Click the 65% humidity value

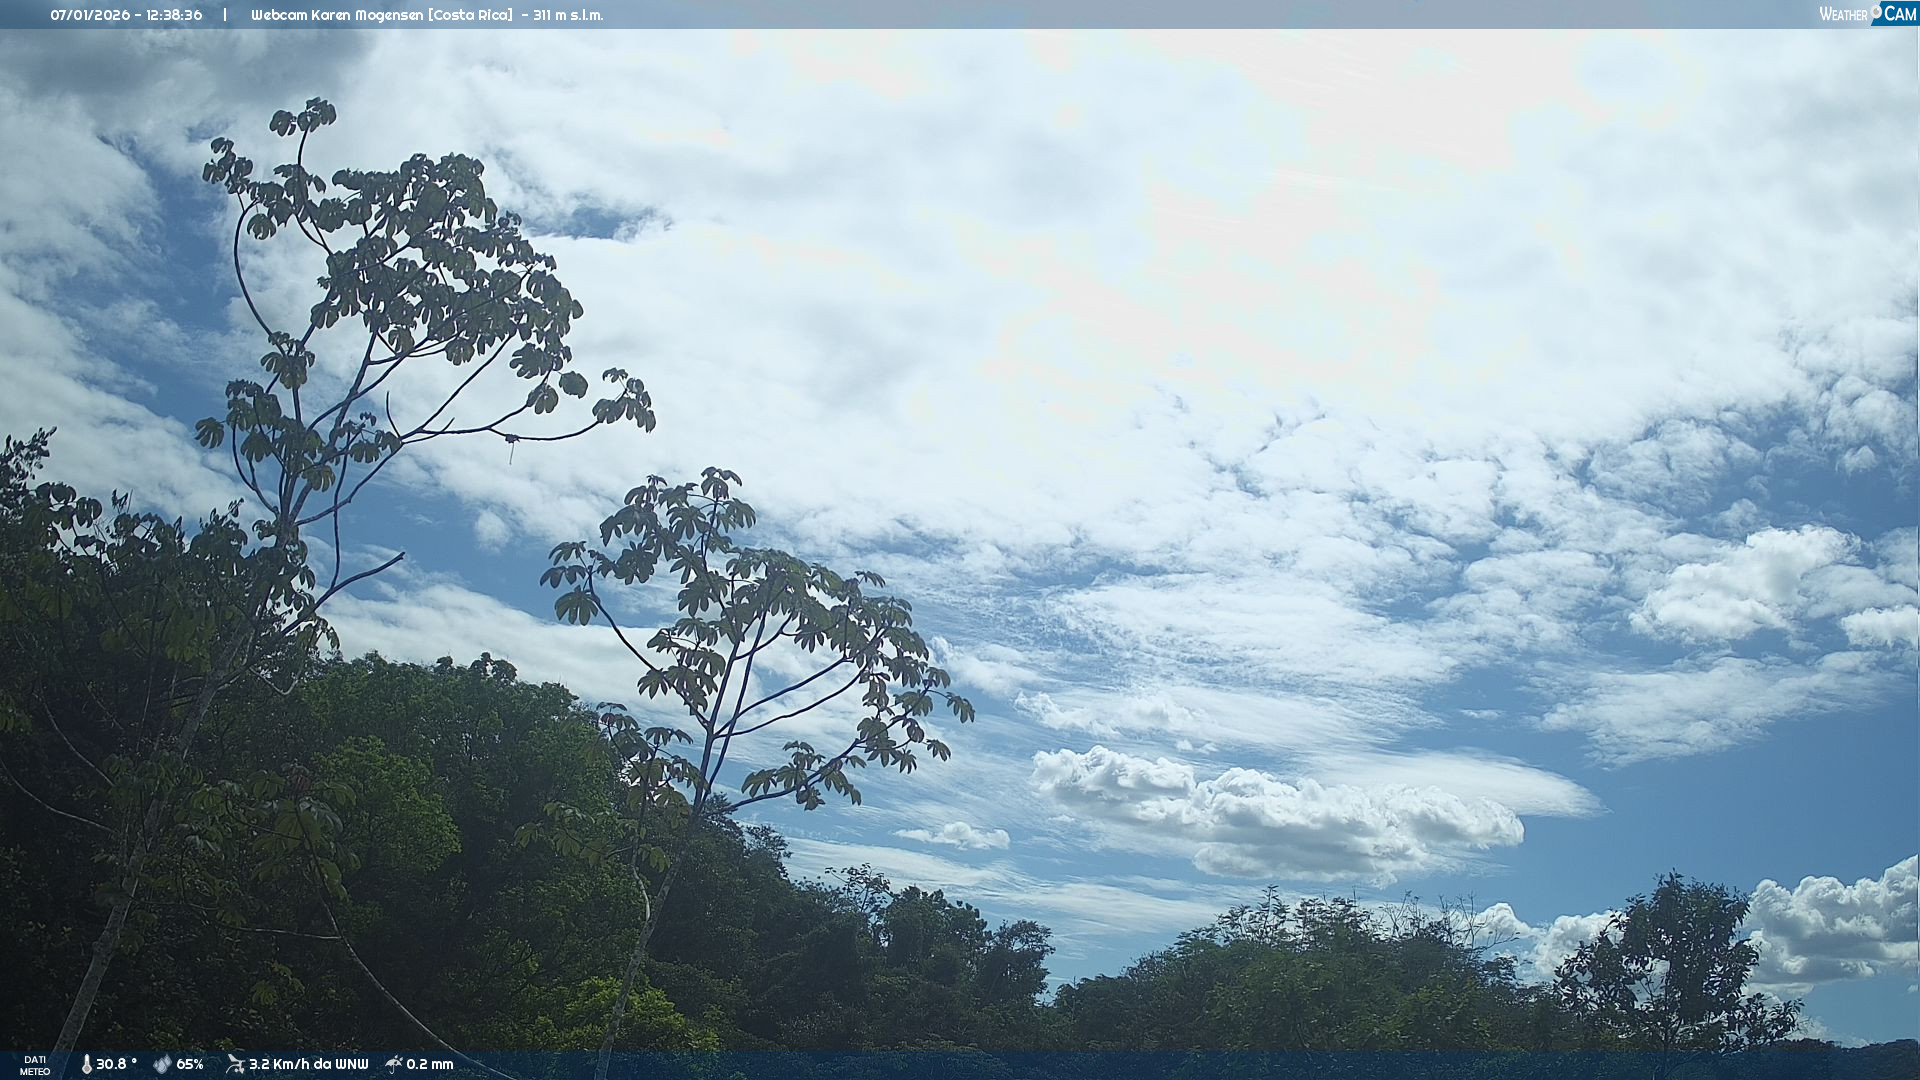190,1064
